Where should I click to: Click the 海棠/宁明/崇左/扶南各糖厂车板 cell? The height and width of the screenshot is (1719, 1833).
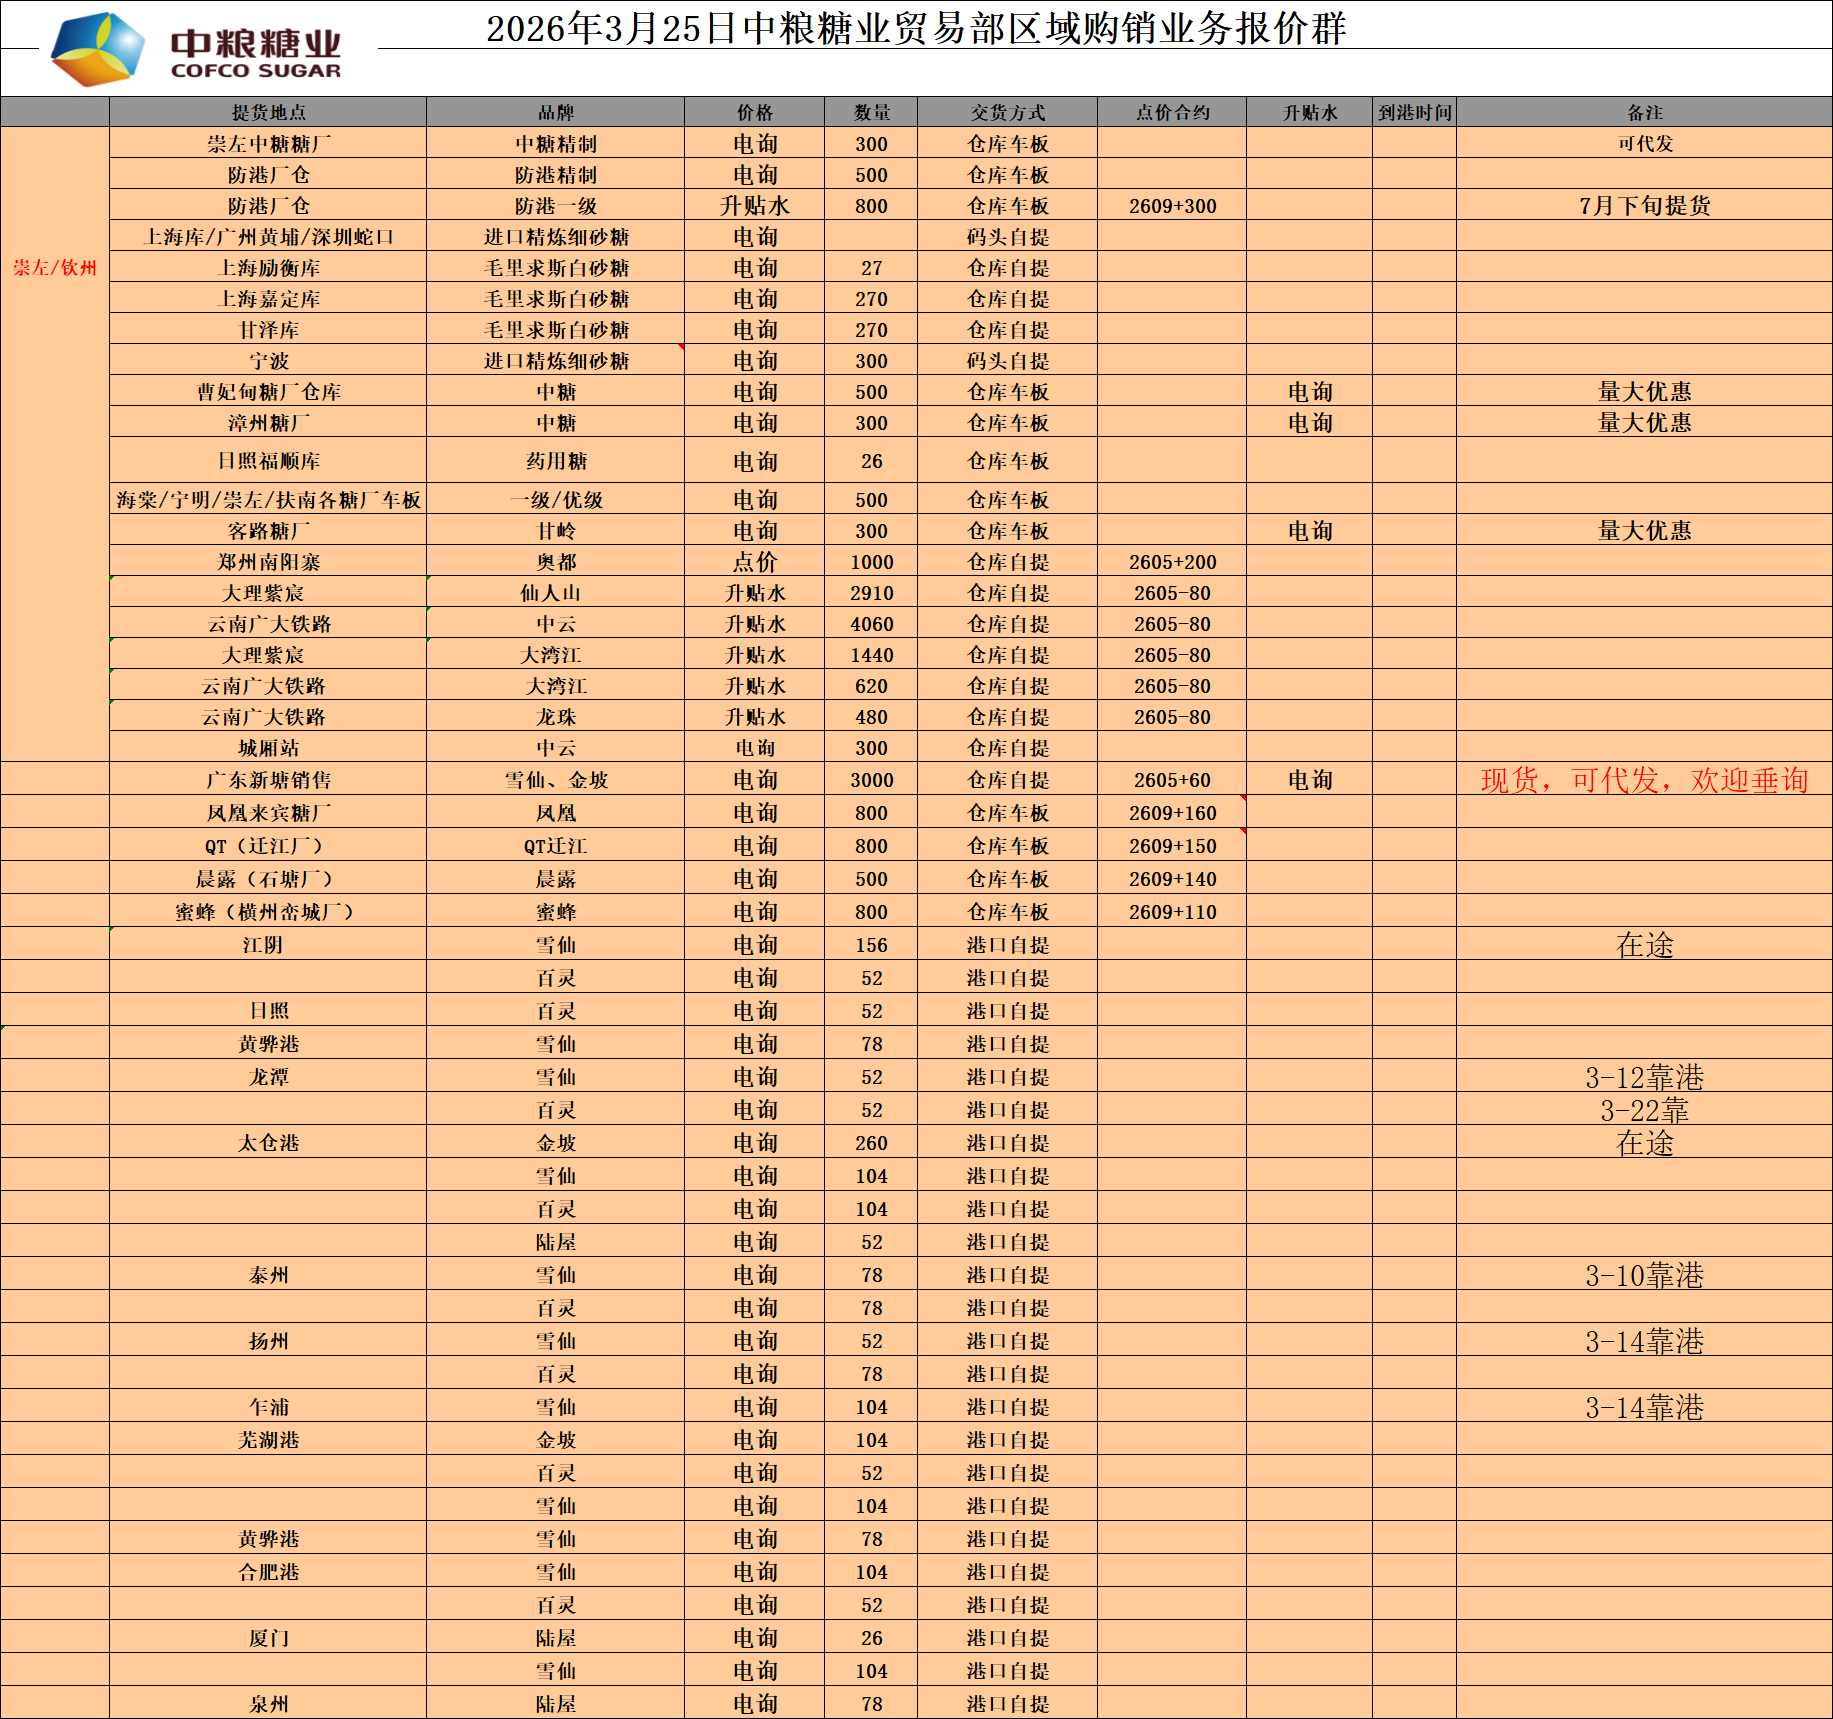coord(268,499)
